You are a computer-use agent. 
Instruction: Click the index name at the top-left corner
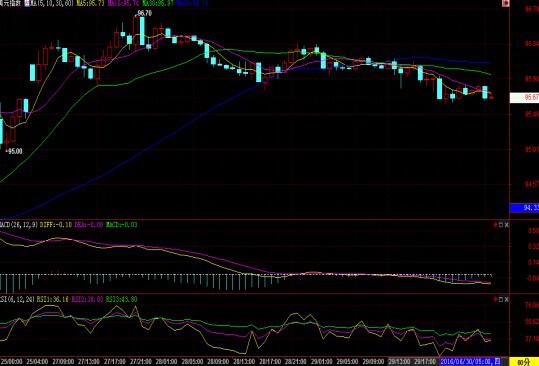click(10, 3)
